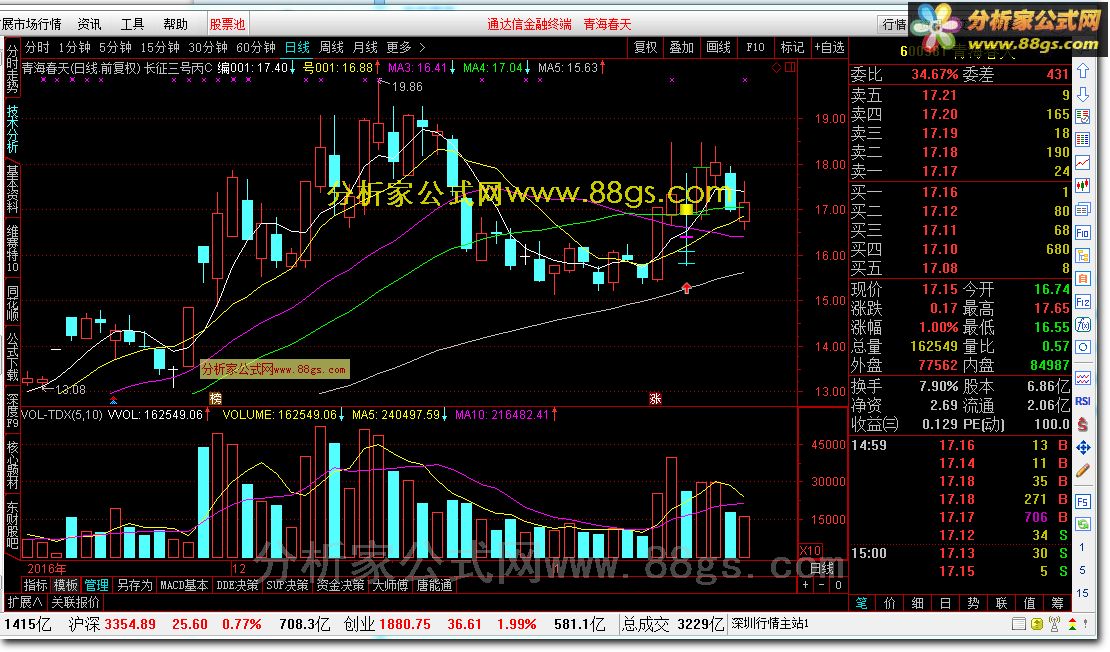Switch to 5分钟 chart period
Screen dimensions: 1110x652
(115, 47)
